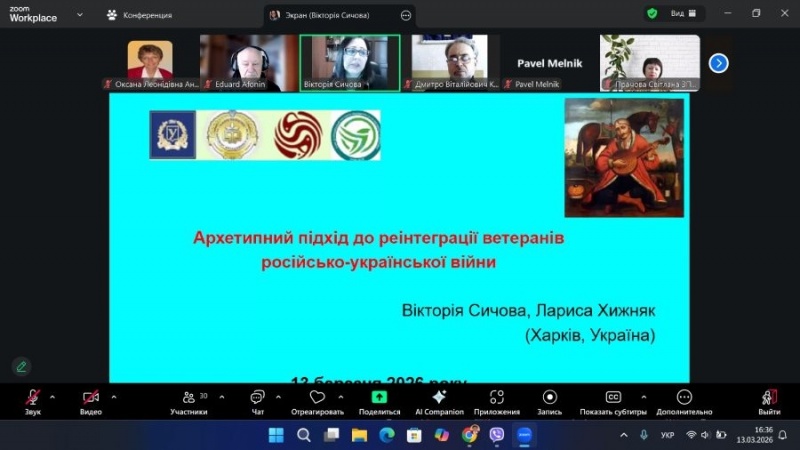The image size is (800, 450).
Task: Click the green Поделиться share screen button
Action: tap(379, 398)
